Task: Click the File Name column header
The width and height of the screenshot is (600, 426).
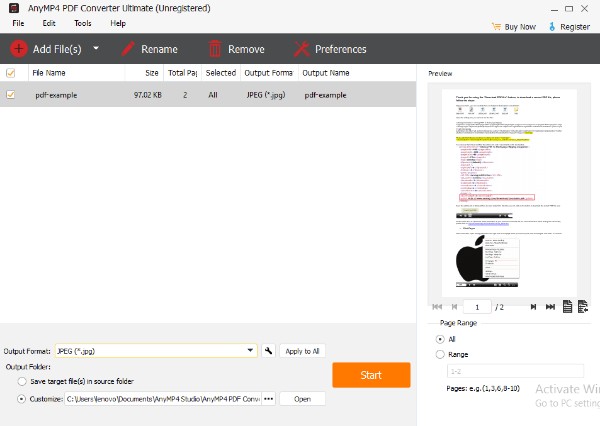Action: pos(49,73)
